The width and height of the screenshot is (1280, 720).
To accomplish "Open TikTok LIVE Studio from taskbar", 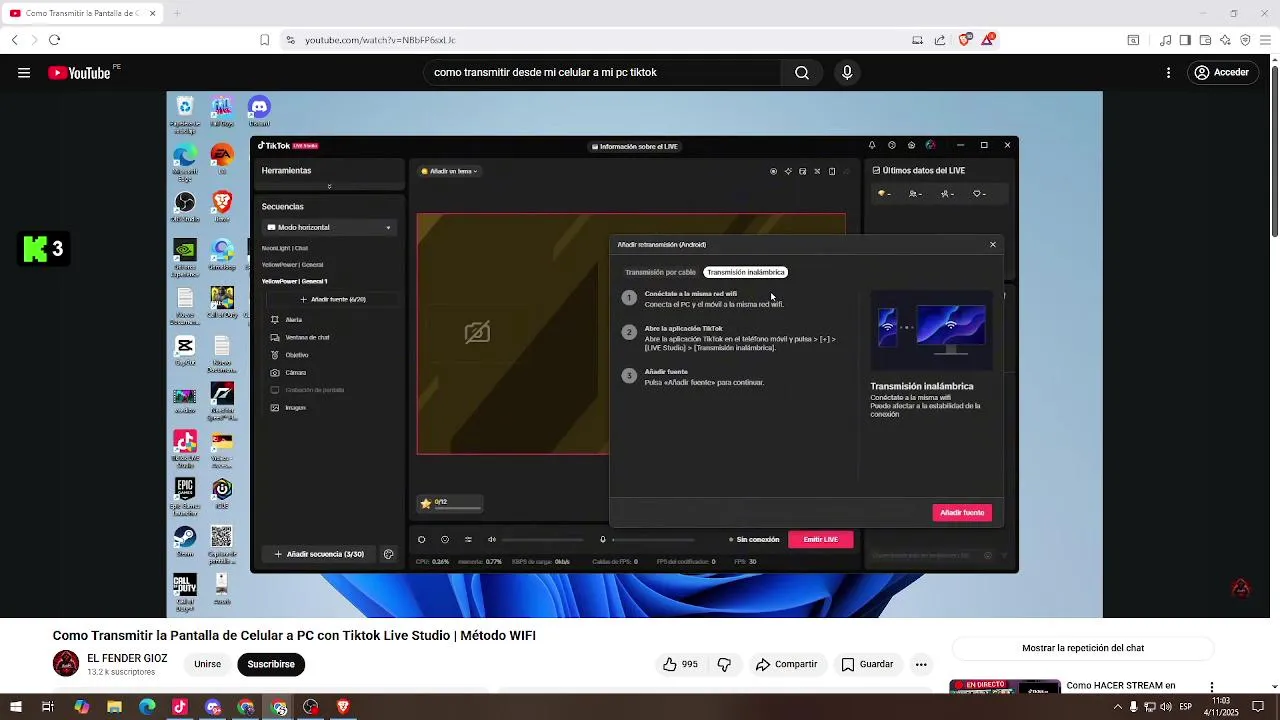I will tap(180, 707).
